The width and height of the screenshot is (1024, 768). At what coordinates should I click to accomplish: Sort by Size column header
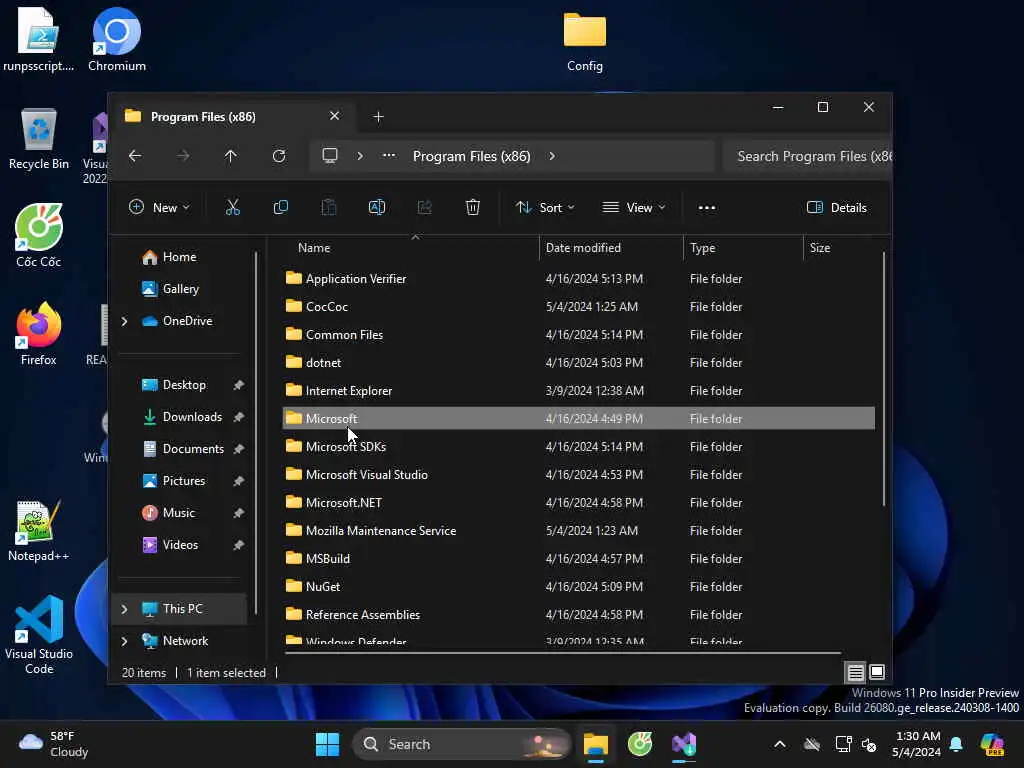coord(840,248)
